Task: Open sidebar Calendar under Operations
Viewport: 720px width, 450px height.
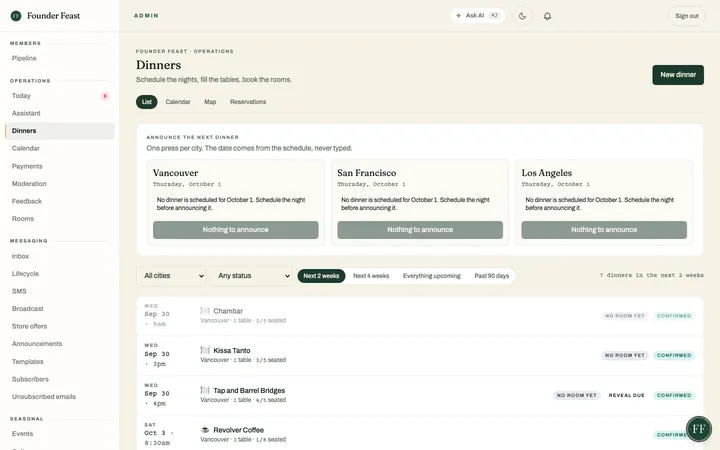Action: [60, 148]
